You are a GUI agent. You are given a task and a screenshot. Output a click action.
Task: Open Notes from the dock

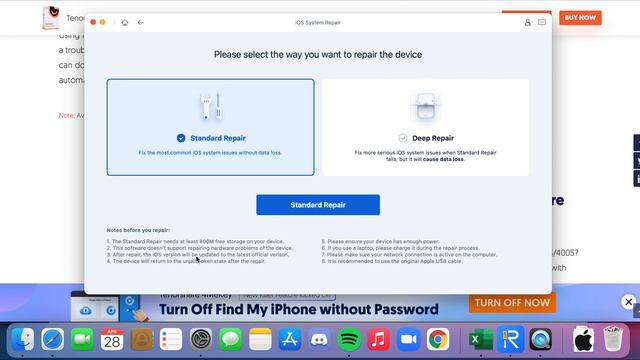260,339
